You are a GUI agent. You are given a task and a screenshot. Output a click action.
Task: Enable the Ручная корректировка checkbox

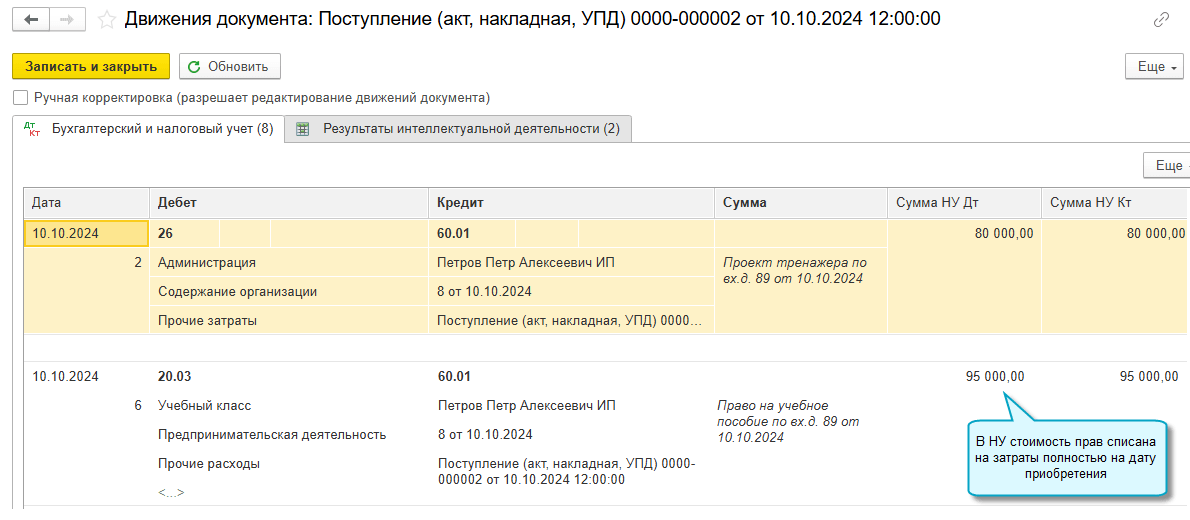pos(20,98)
